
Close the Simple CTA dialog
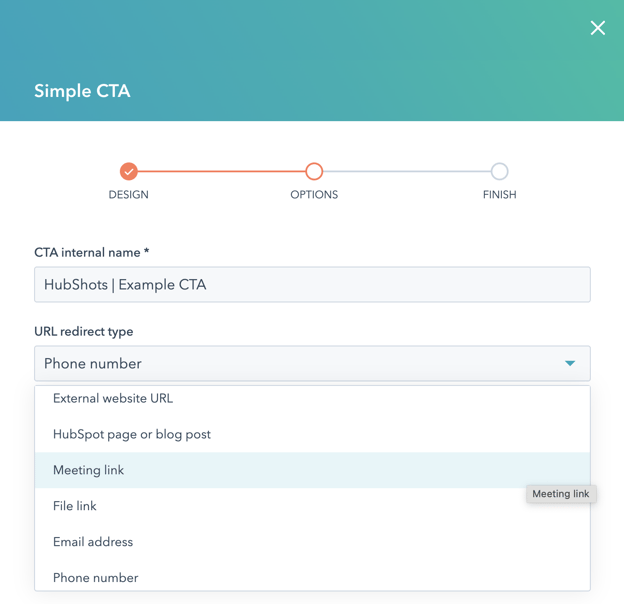(597, 28)
